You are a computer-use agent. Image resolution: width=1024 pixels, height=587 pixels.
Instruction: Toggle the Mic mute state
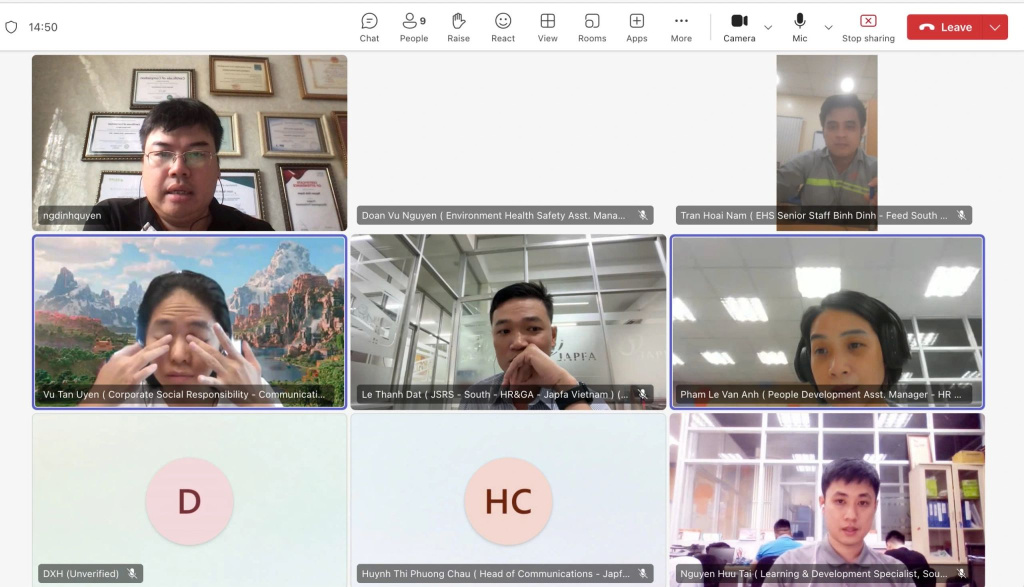[800, 27]
